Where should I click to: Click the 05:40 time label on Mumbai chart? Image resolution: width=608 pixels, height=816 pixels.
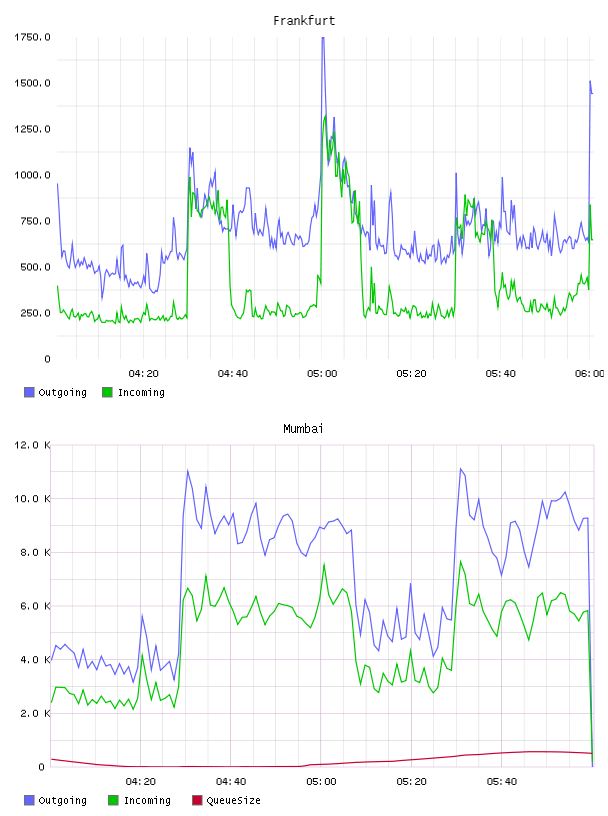tap(502, 782)
